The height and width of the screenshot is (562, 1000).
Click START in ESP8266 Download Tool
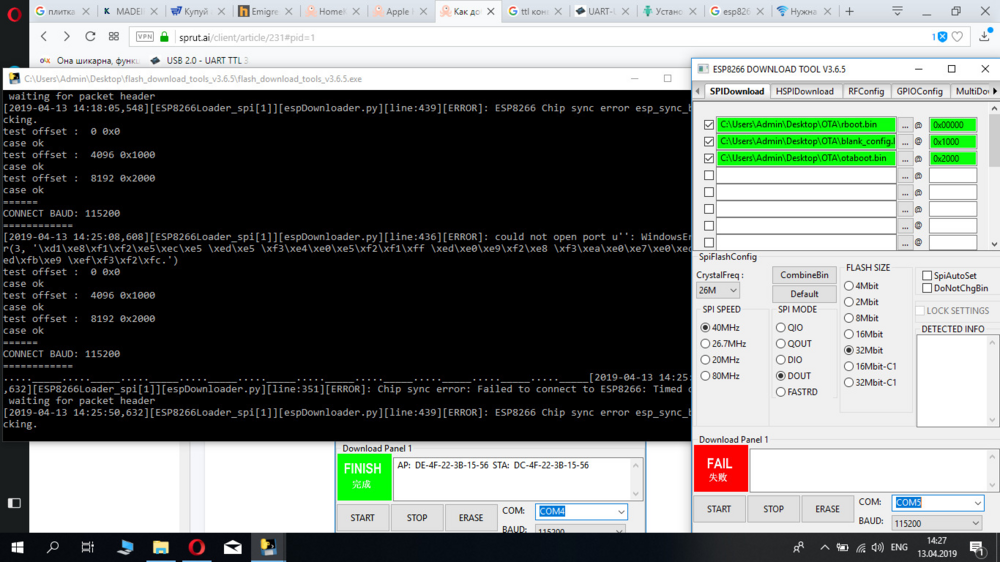(x=719, y=509)
